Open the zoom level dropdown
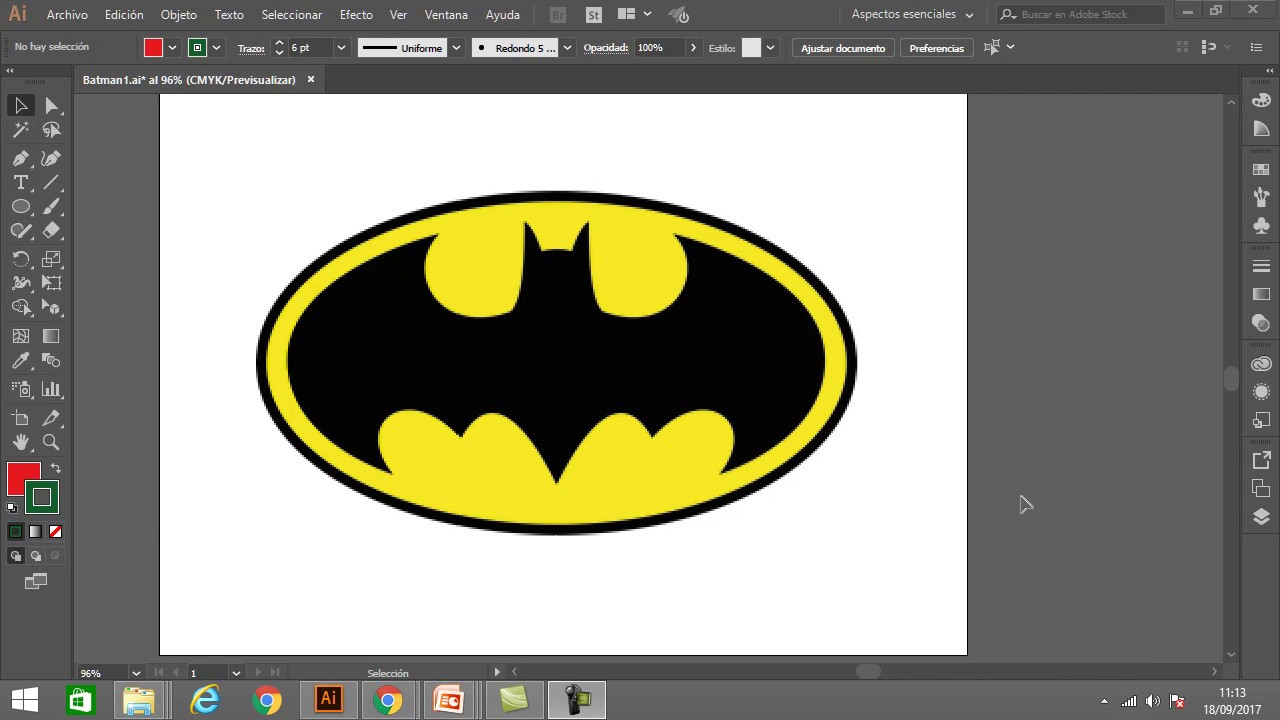This screenshot has height=720, width=1280. [x=136, y=673]
